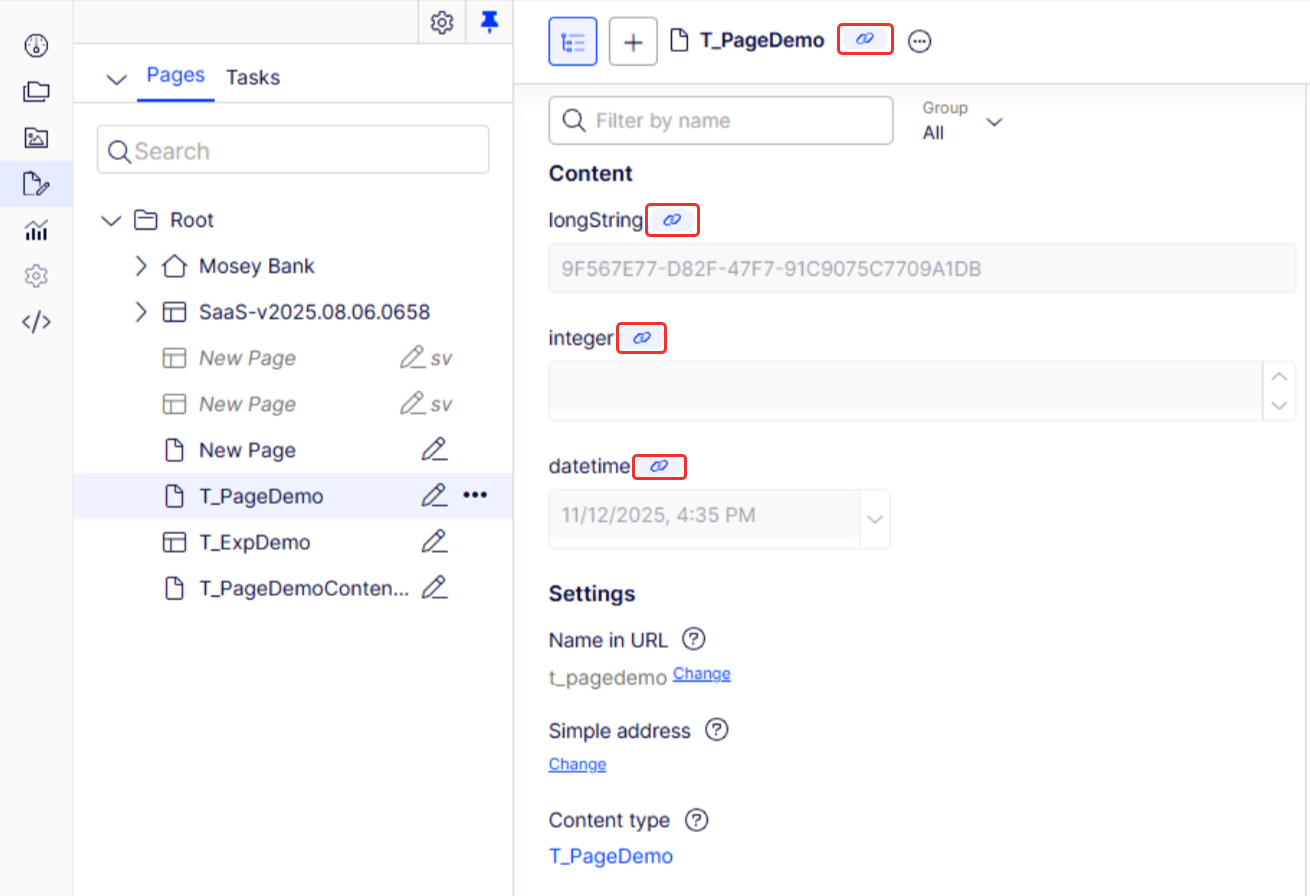Select the second italic New Page item

point(247,404)
